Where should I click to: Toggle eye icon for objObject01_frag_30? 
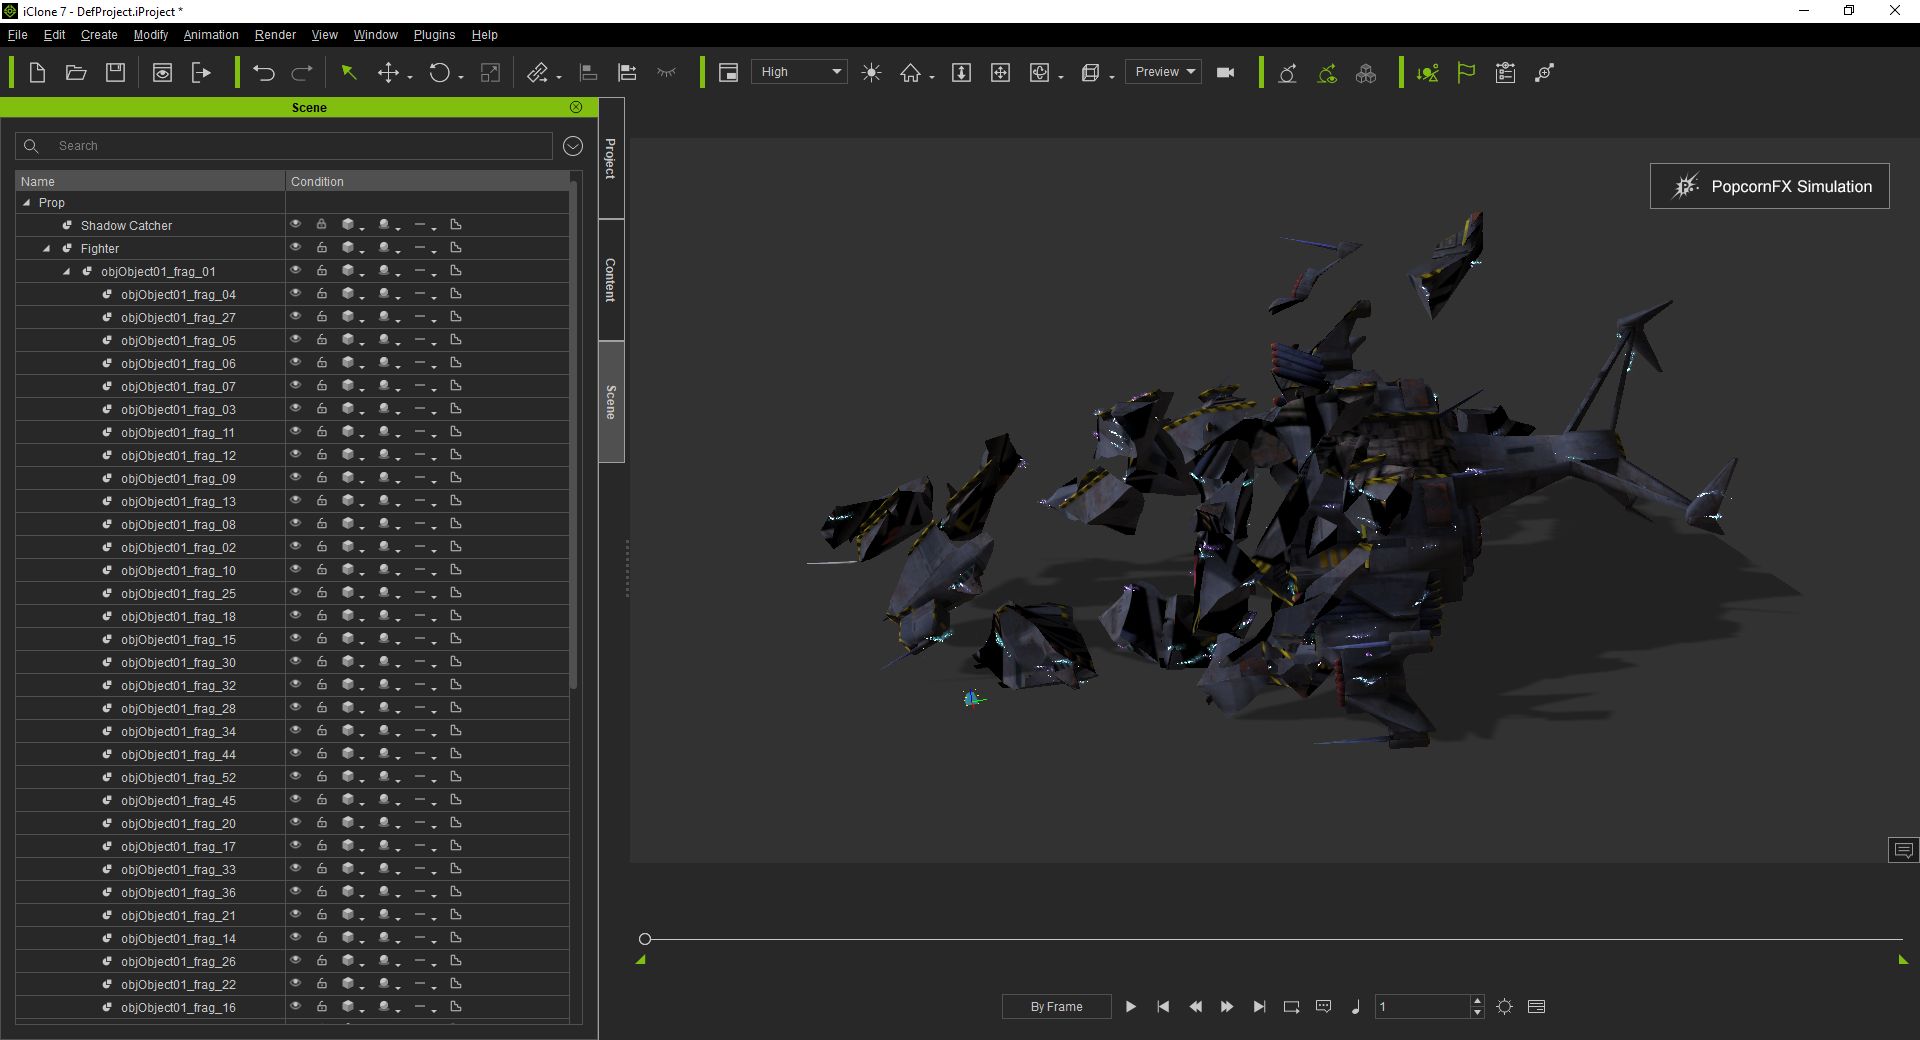(296, 661)
